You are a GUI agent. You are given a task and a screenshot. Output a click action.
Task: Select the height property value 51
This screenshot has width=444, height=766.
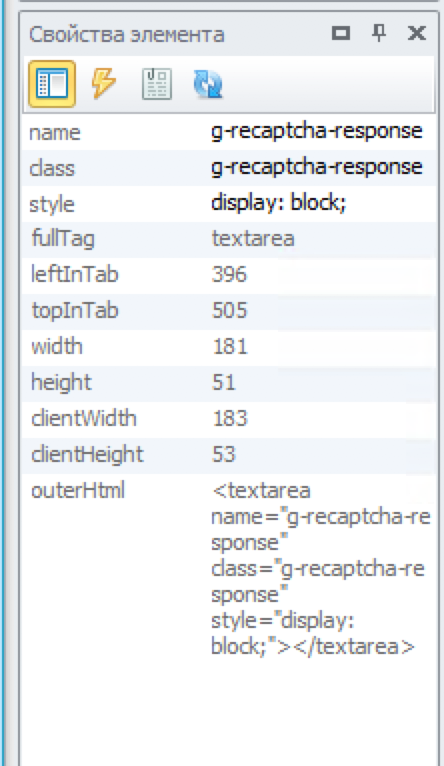pos(224,383)
